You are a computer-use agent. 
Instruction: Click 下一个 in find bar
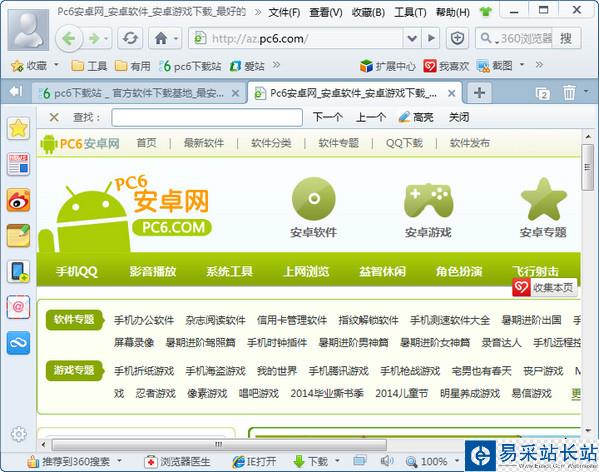tap(328, 117)
